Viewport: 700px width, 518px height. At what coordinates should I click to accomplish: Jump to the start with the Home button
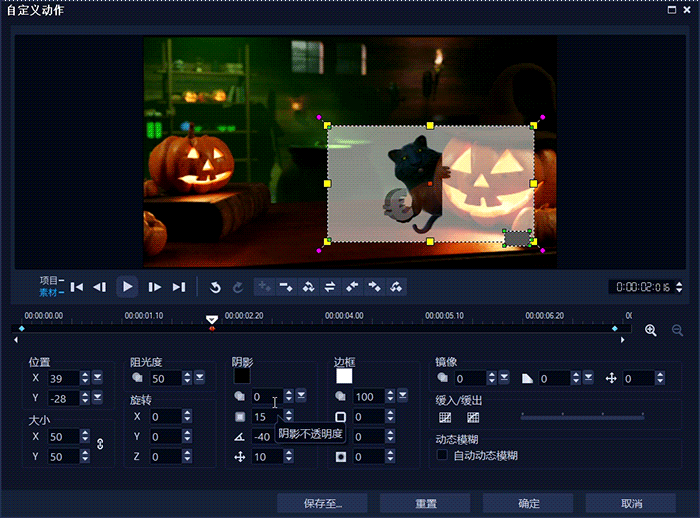pyautogui.click(x=77, y=287)
